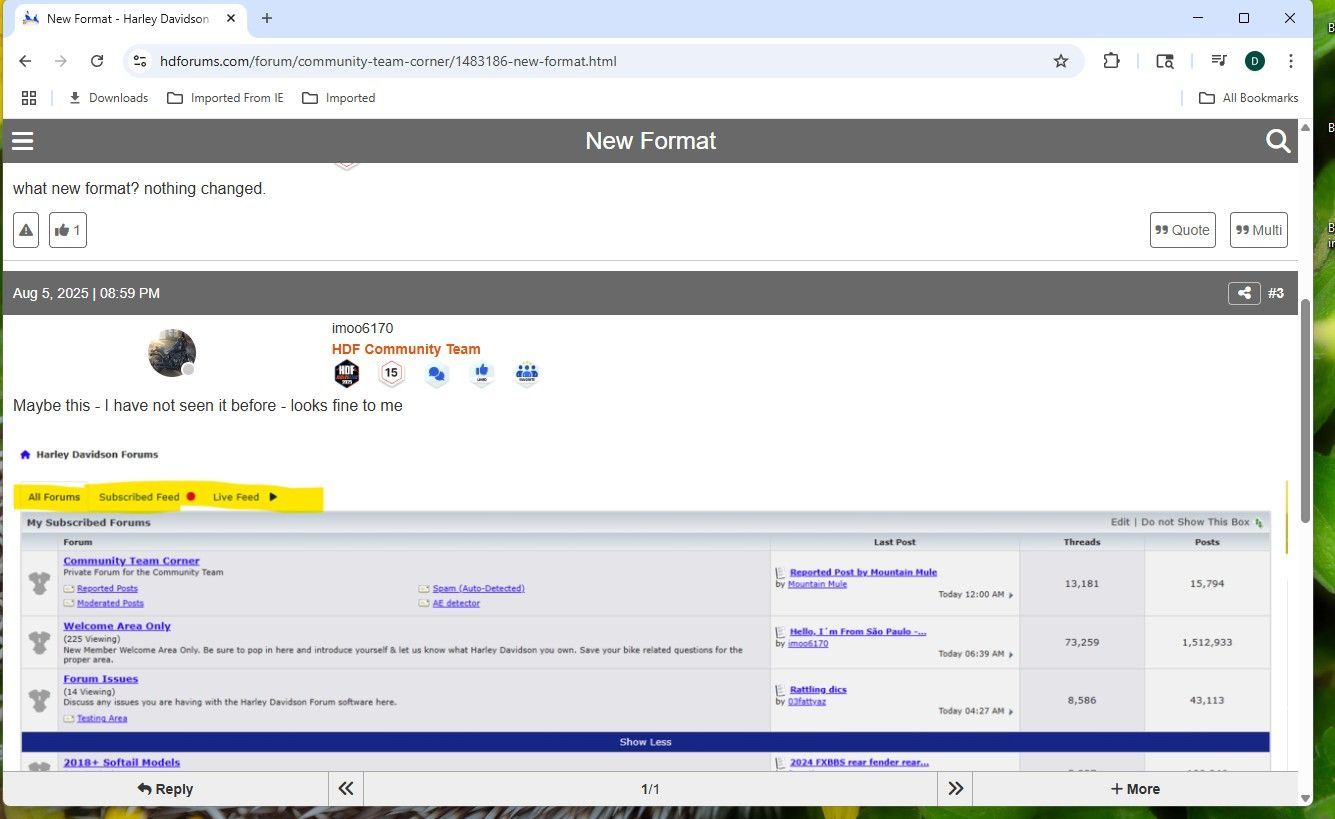This screenshot has height=819, width=1335.
Task: Select the New Format browser tab
Action: click(127, 19)
